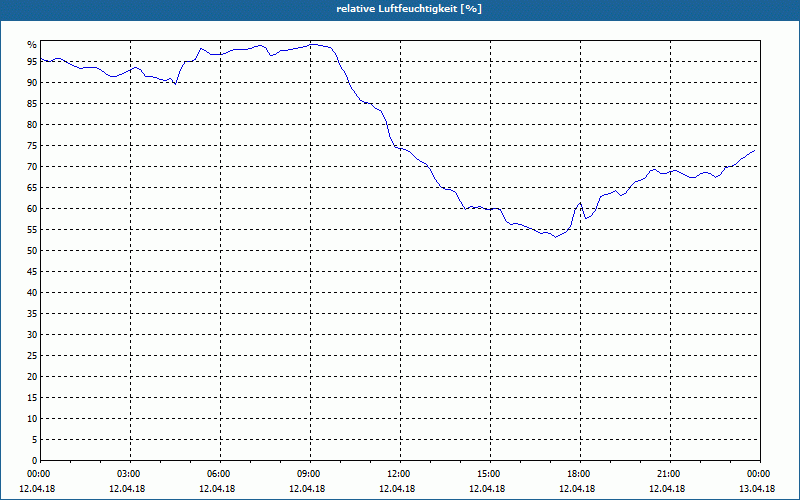
Task: Click the y-axis value 65
Action: click(x=32, y=188)
